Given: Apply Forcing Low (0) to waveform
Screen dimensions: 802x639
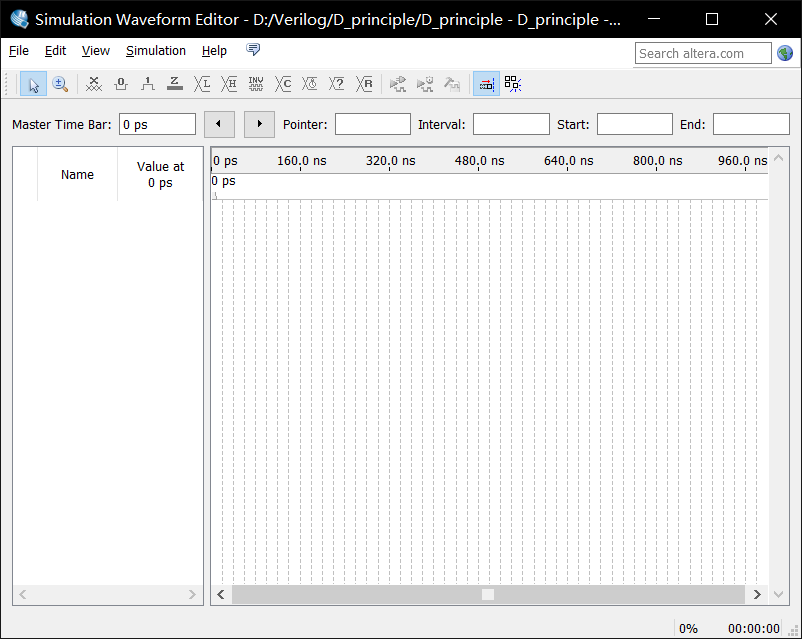Looking at the screenshot, I should (121, 84).
